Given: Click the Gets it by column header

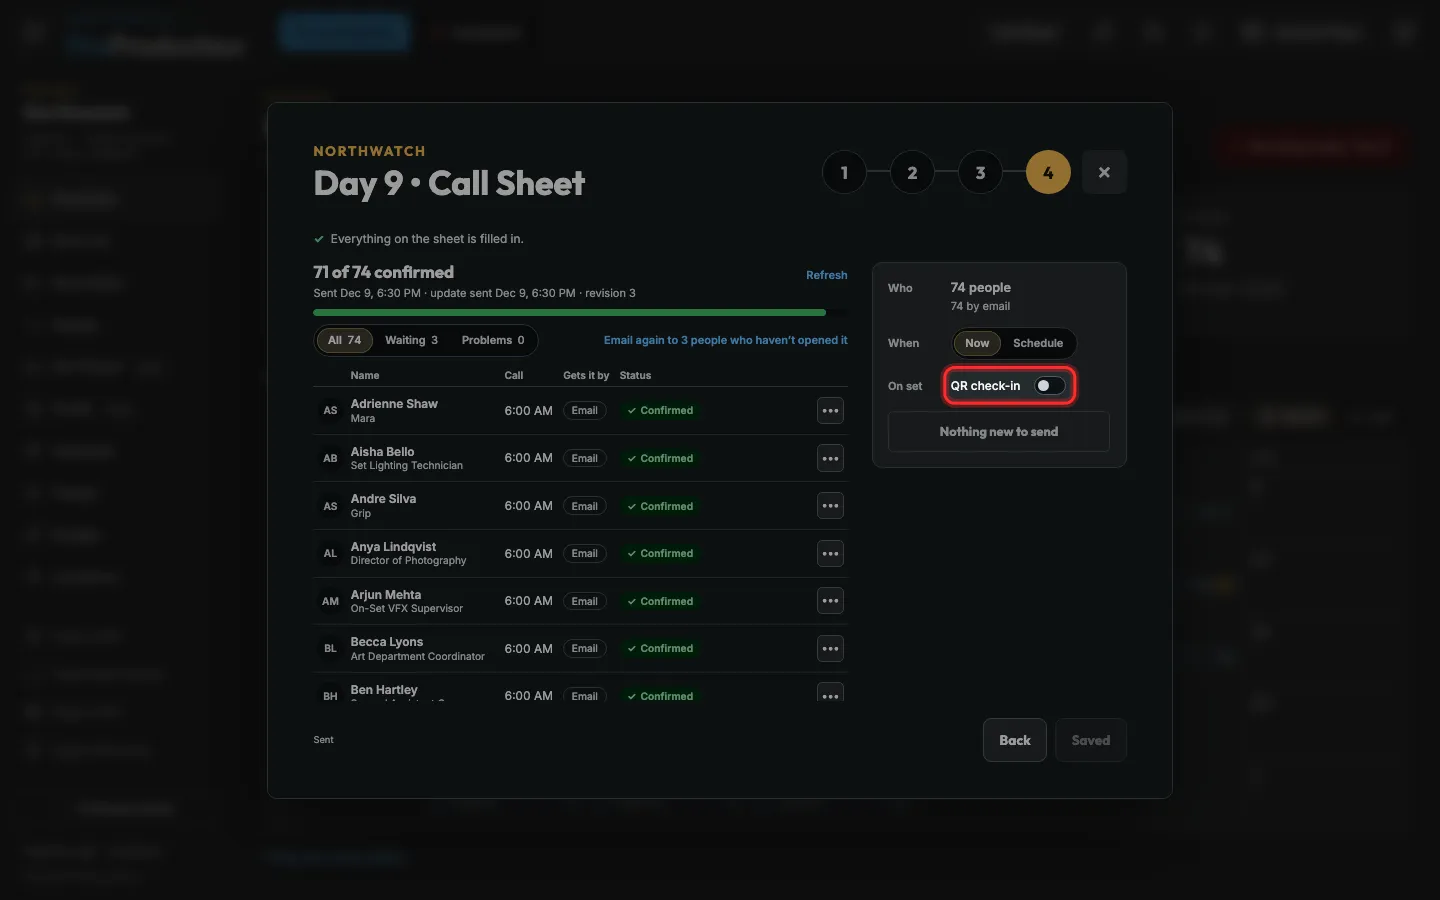Looking at the screenshot, I should pyautogui.click(x=586, y=376).
